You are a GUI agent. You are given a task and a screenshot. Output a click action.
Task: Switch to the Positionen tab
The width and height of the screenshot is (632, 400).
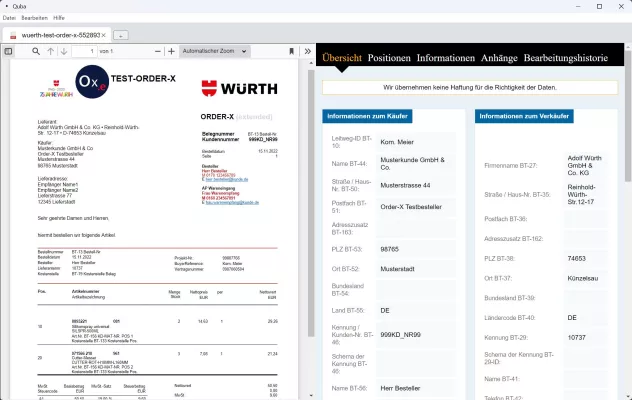click(389, 58)
